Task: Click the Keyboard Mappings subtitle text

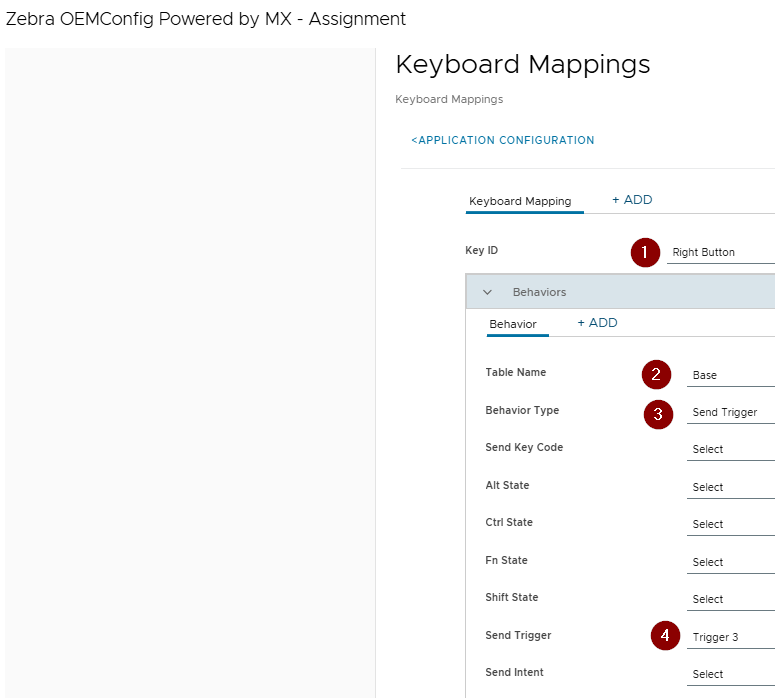Action: pyautogui.click(x=449, y=99)
